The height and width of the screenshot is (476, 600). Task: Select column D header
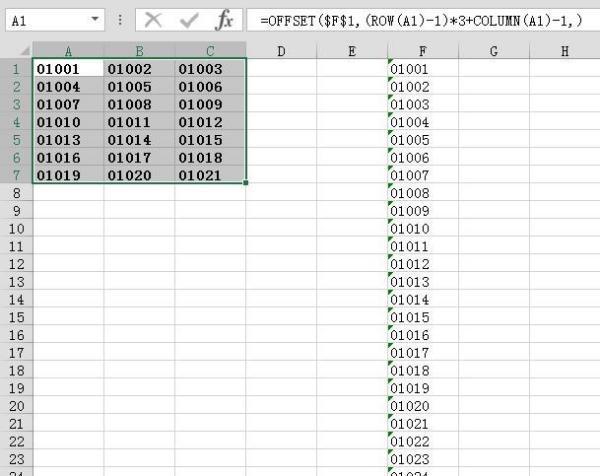281,50
